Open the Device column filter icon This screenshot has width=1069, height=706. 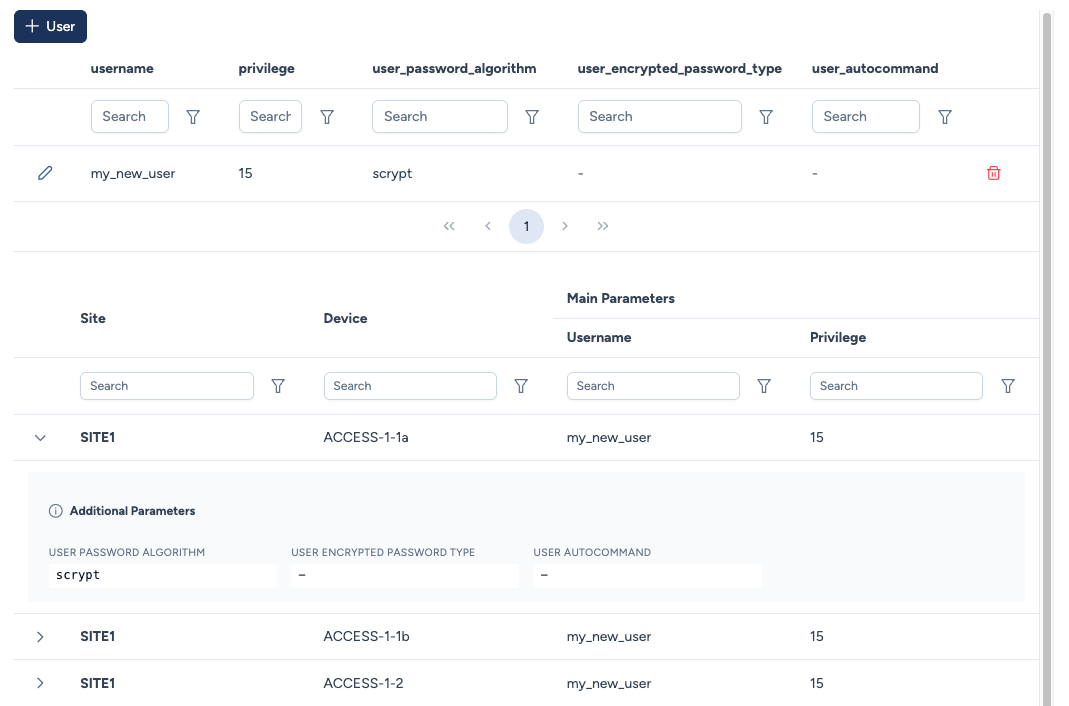521,386
